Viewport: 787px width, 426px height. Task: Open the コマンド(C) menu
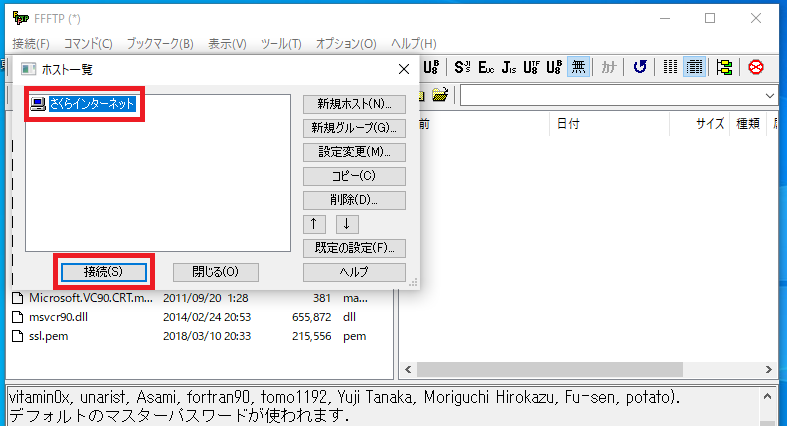(x=88, y=44)
